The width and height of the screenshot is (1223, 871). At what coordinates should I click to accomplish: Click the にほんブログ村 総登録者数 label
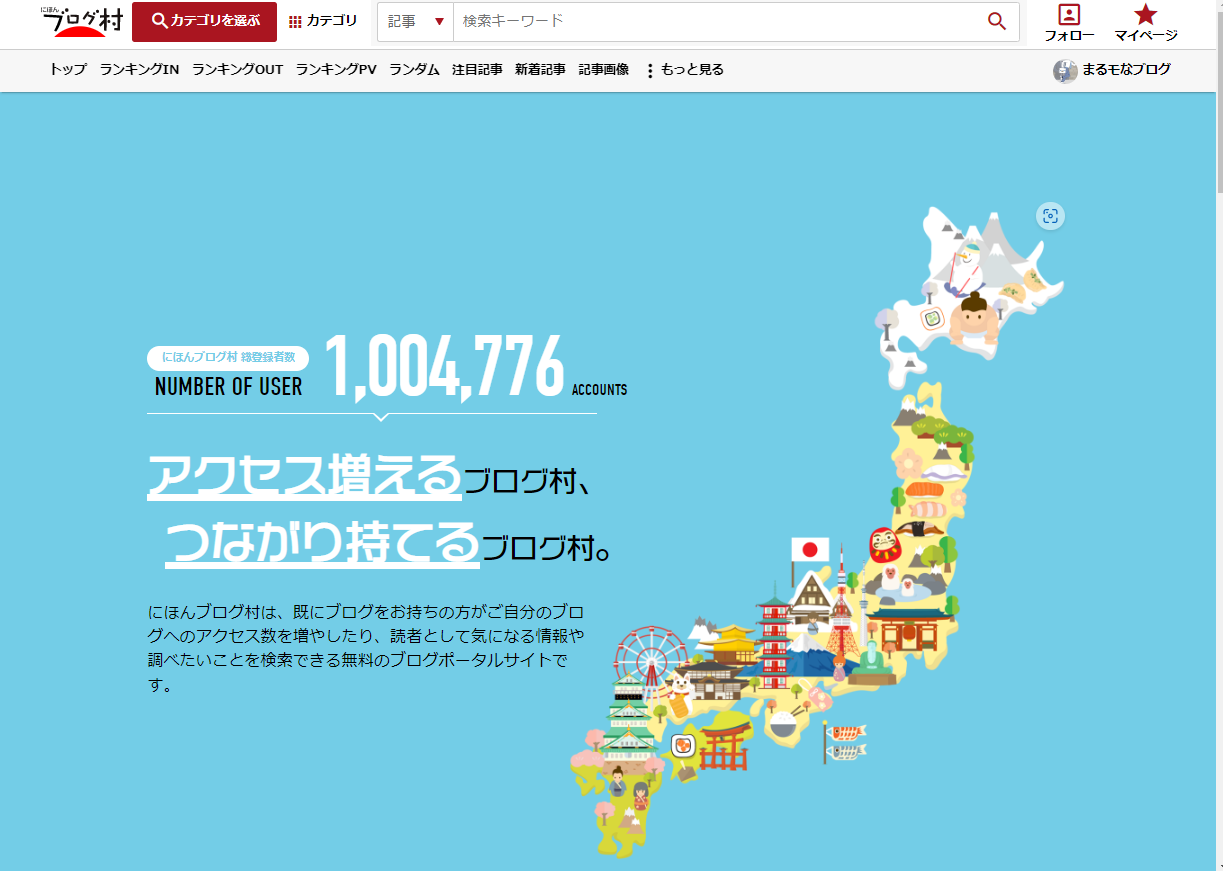228,358
